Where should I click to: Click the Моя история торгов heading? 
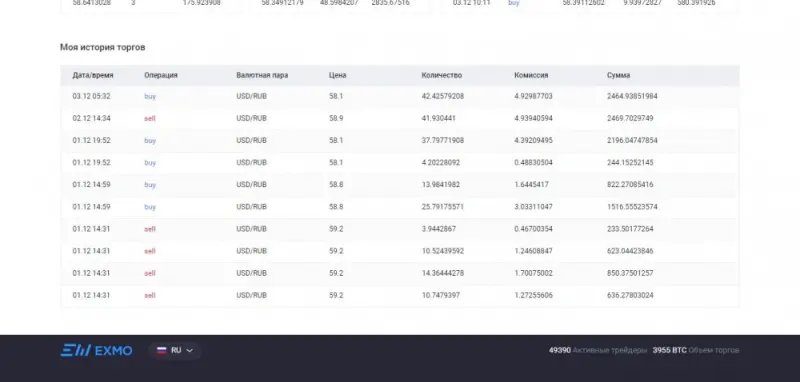pos(103,47)
